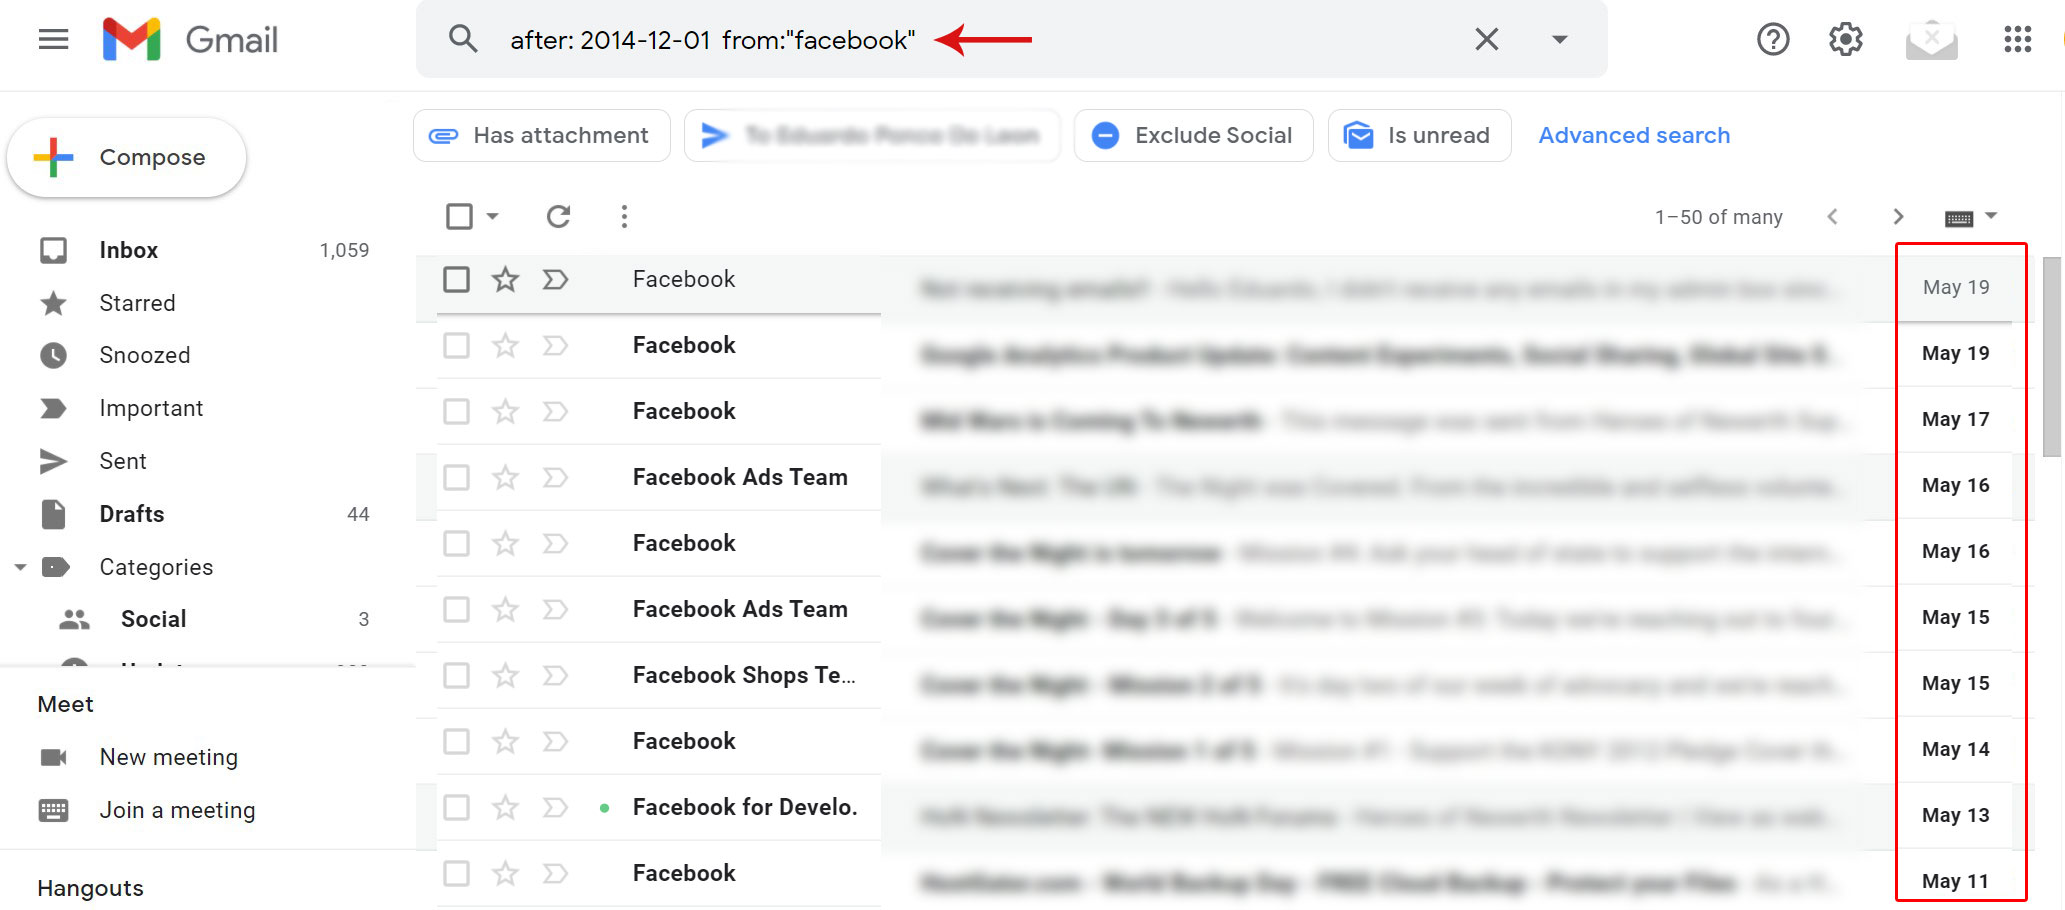Click the New meeting camera icon

coord(53,757)
